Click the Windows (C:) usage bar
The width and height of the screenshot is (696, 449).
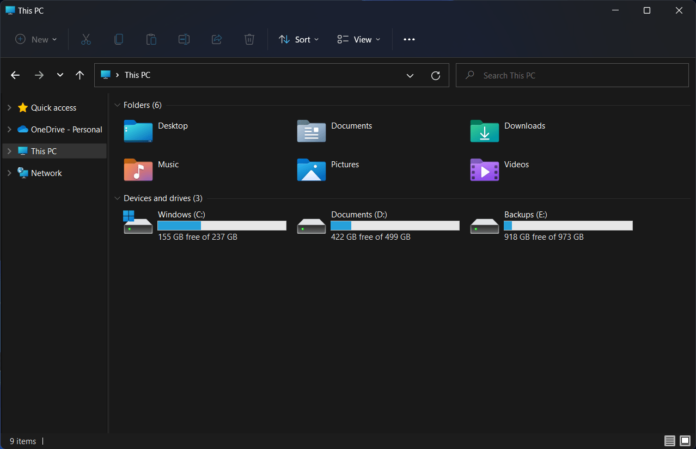pyautogui.click(x=222, y=226)
